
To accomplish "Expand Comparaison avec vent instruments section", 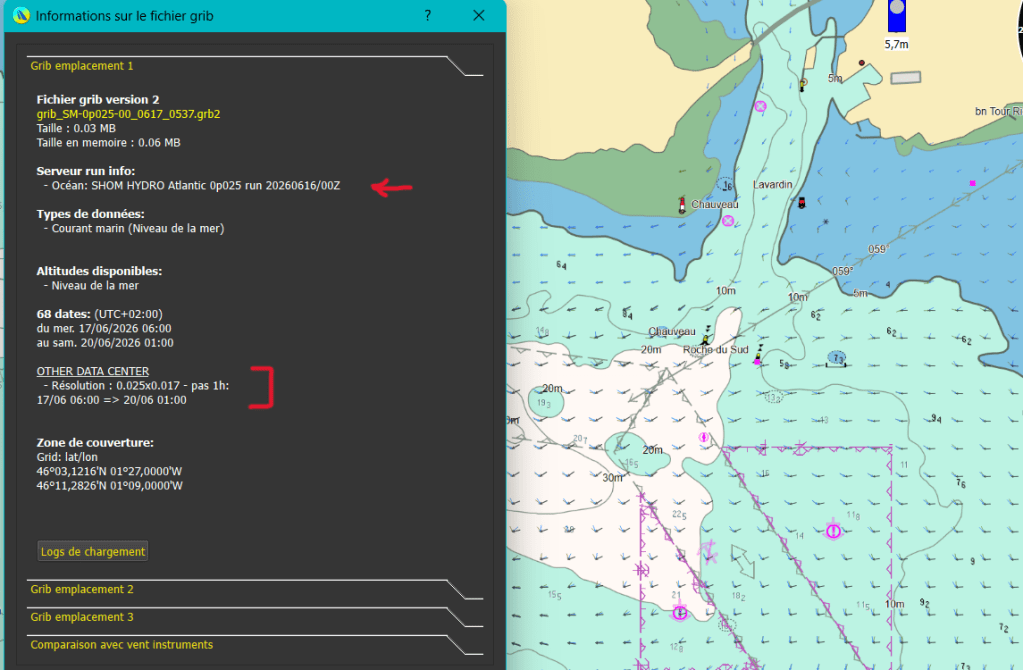I will click(x=255, y=645).
